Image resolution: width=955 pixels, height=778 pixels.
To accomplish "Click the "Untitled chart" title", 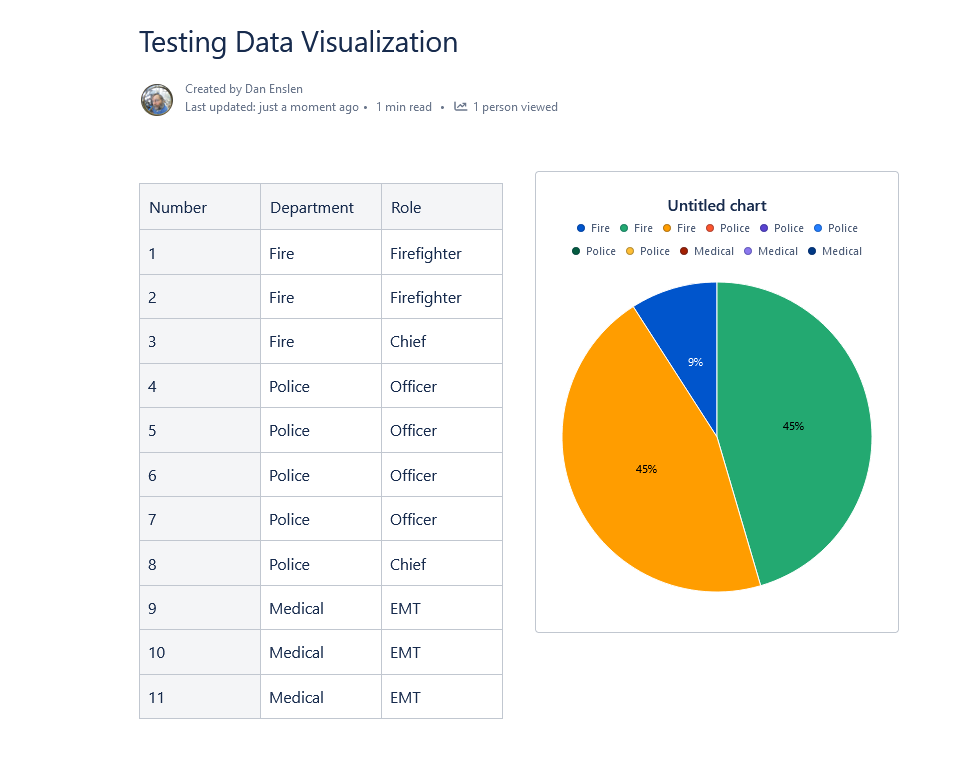I will point(716,205).
